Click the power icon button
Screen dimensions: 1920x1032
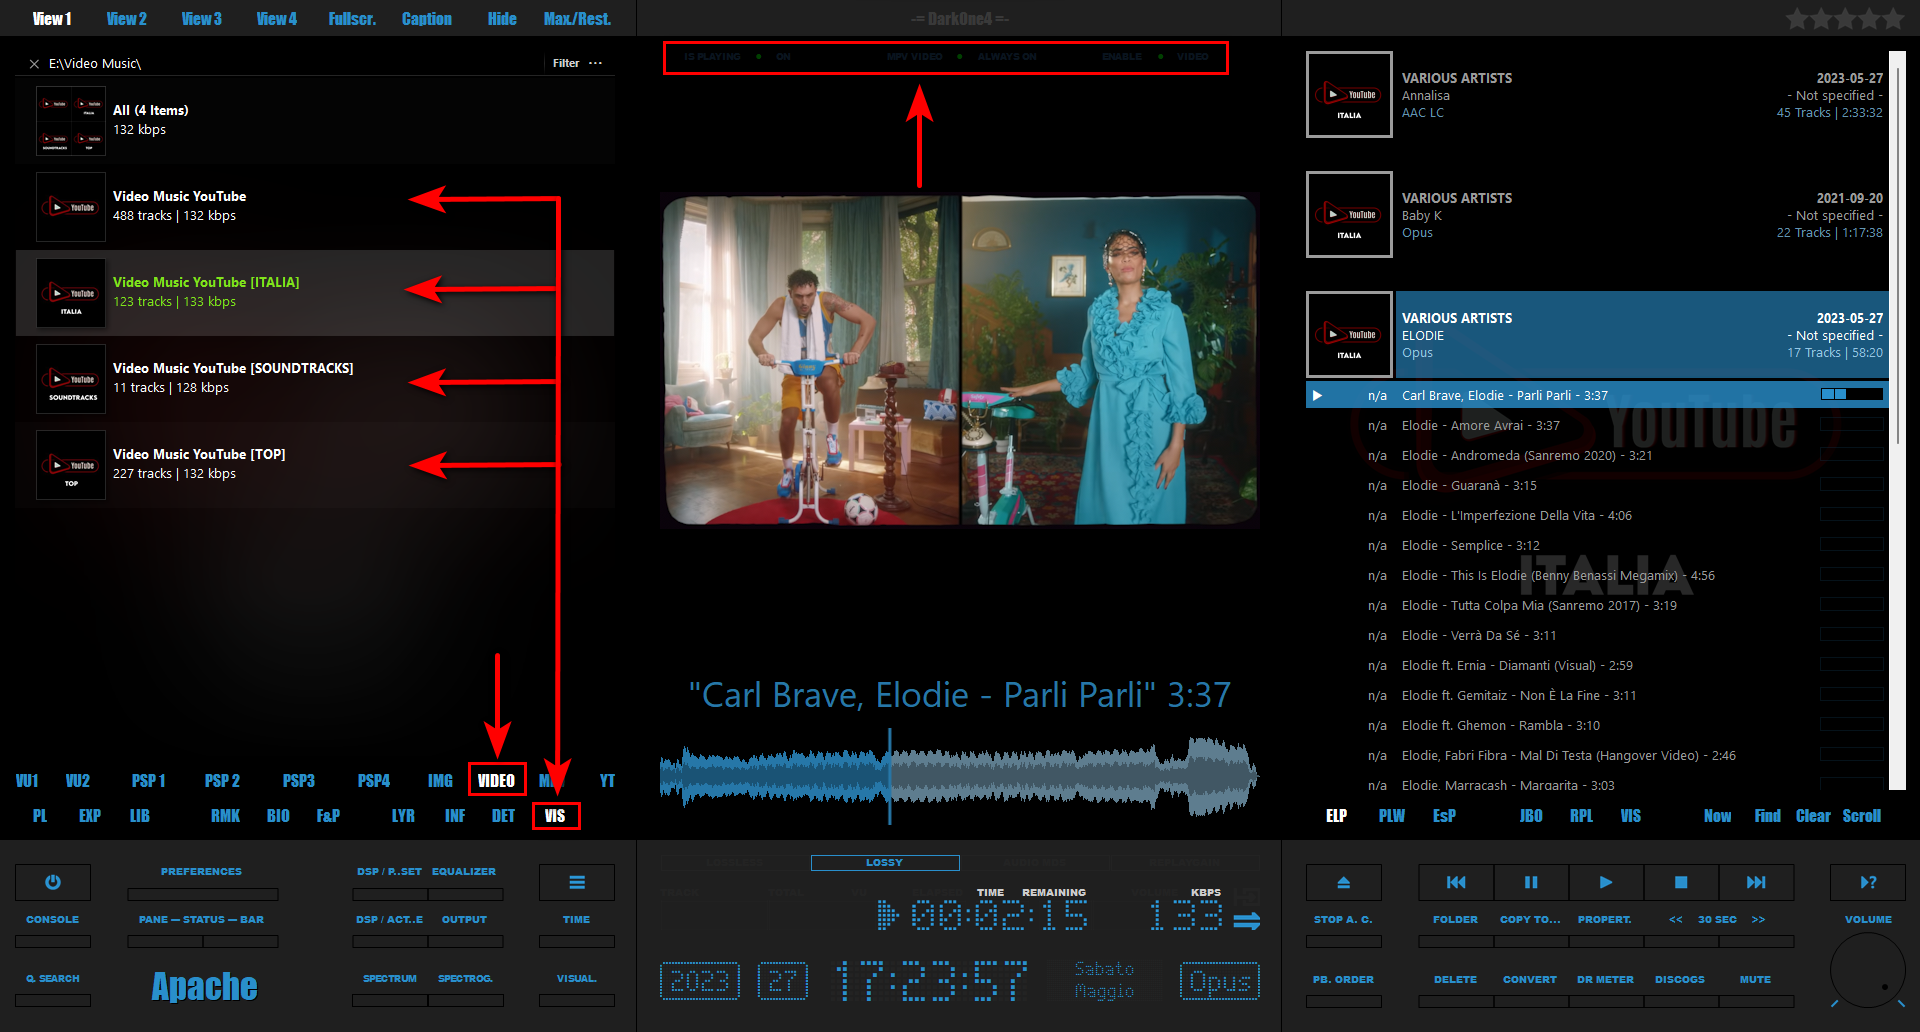tap(53, 882)
